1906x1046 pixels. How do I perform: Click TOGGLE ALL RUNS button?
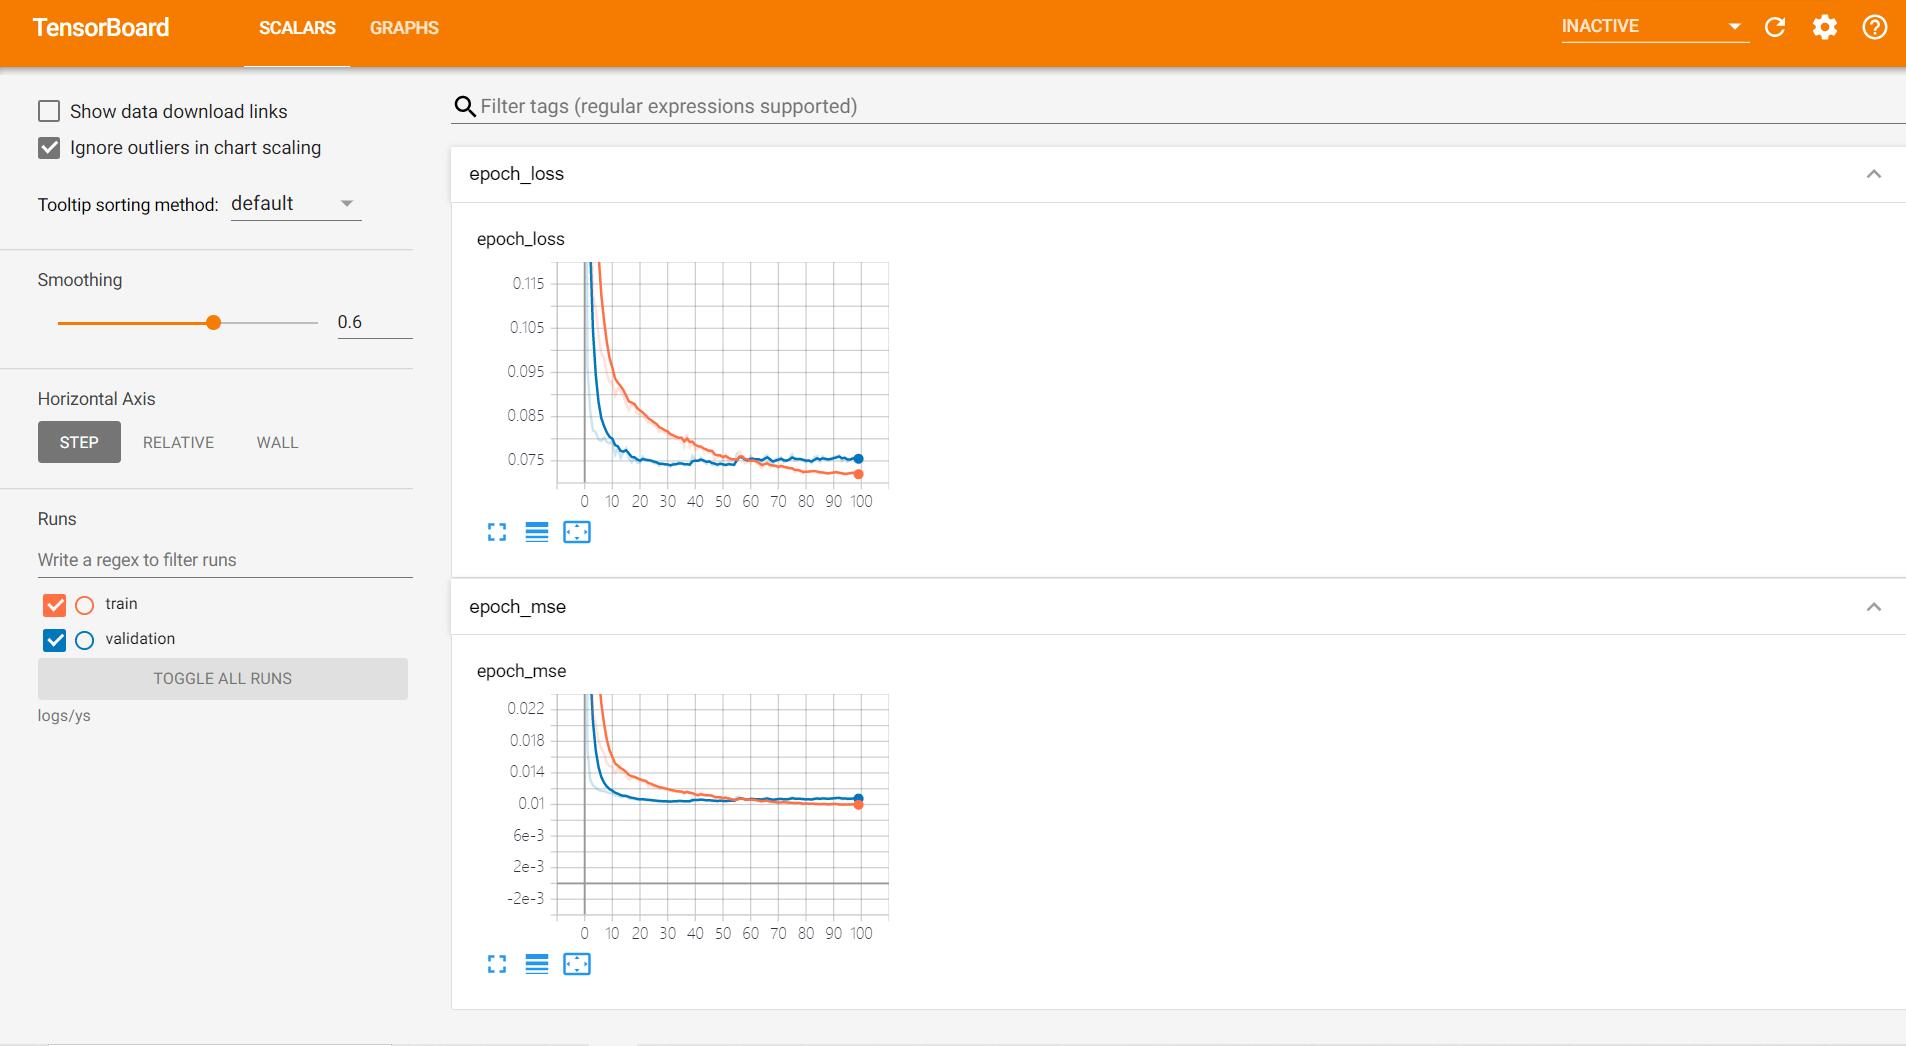coord(223,678)
